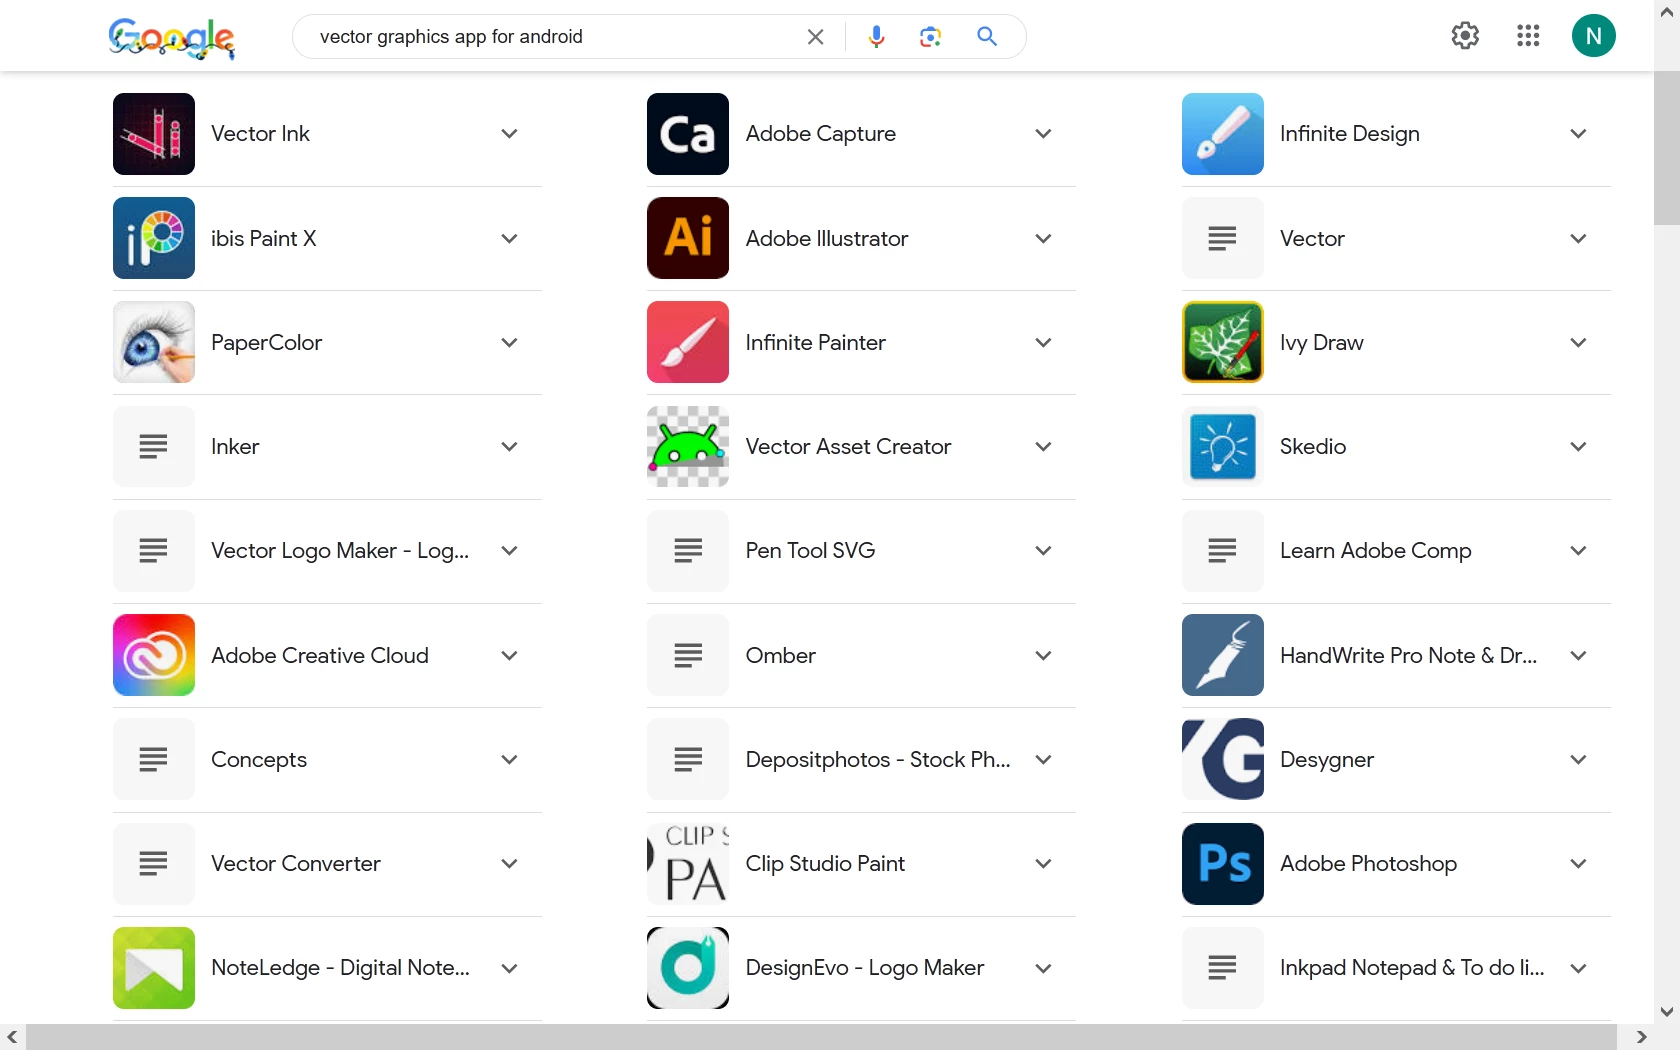Click the Adobe Creative Cloud name
The width and height of the screenshot is (1680, 1050).
point(320,655)
